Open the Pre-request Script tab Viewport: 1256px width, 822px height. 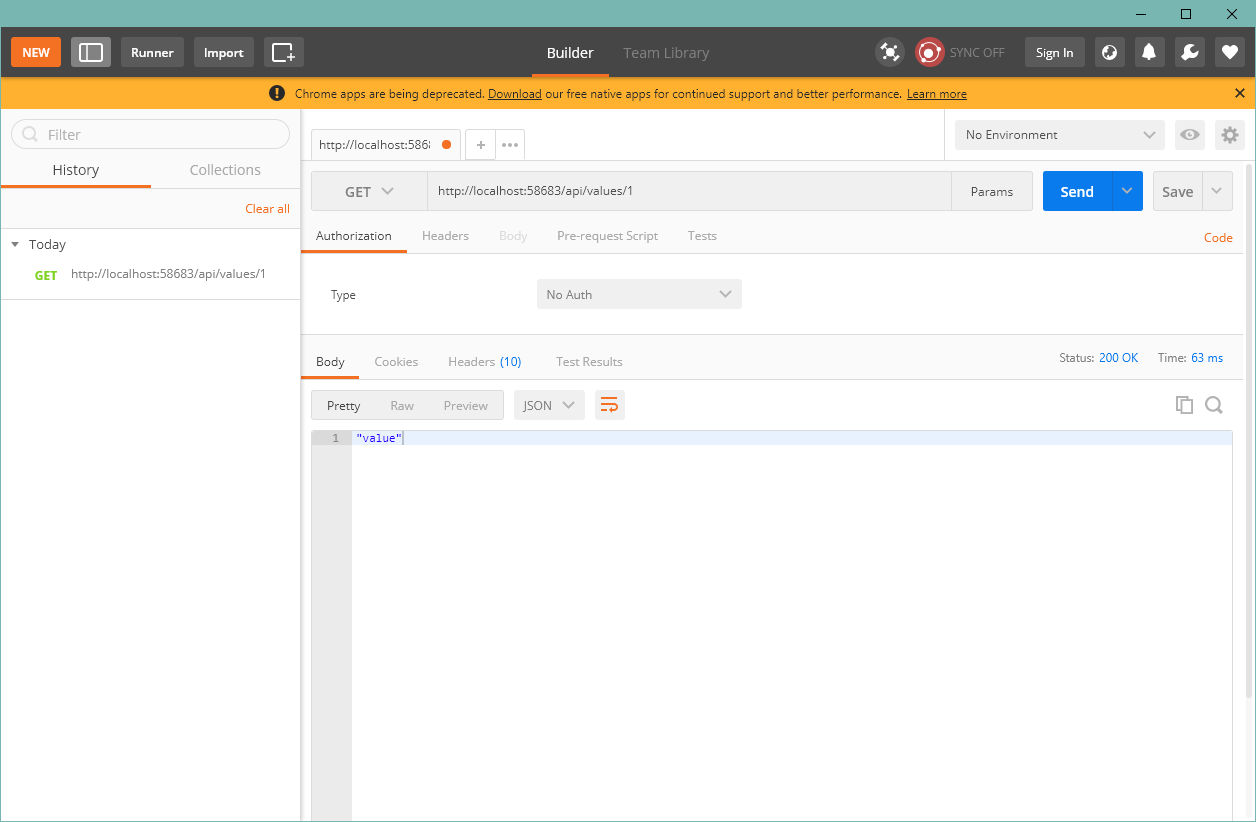(x=607, y=236)
